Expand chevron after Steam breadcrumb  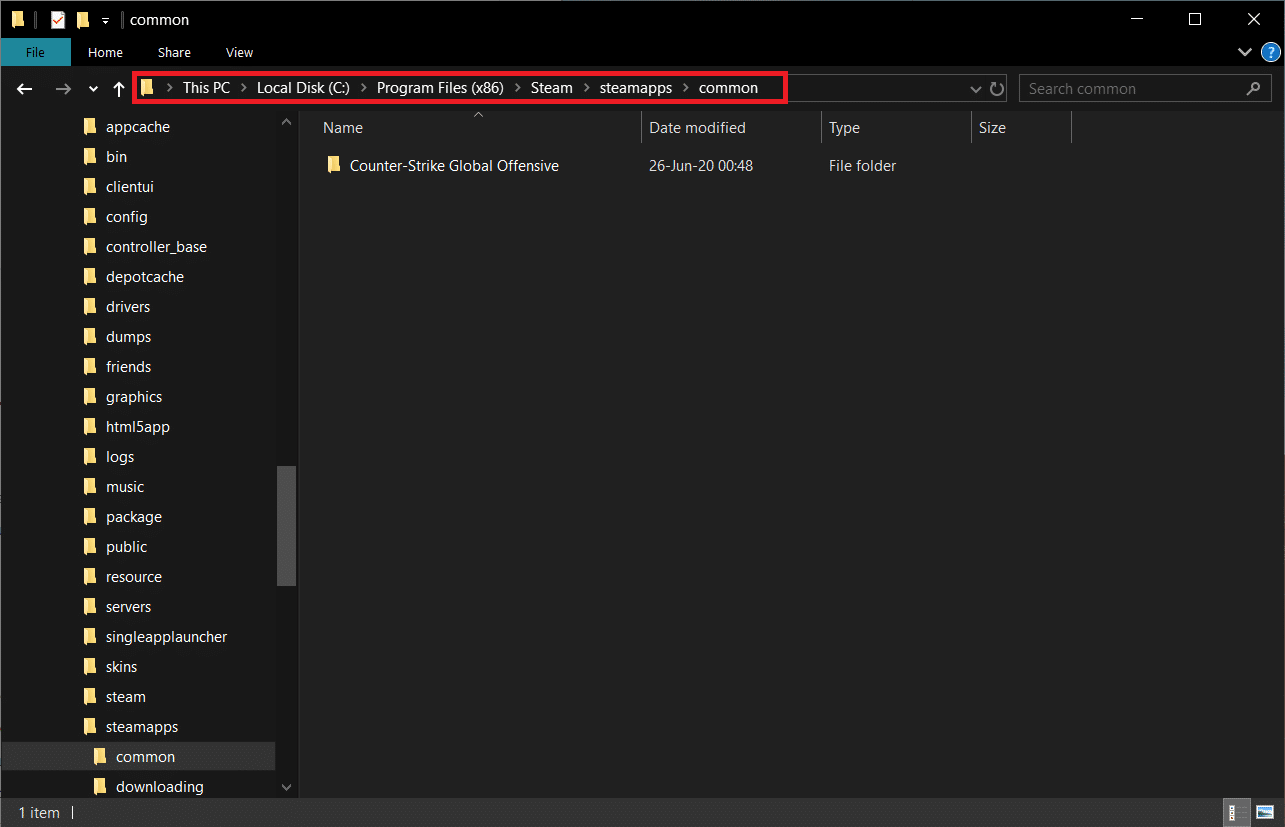click(x=587, y=88)
